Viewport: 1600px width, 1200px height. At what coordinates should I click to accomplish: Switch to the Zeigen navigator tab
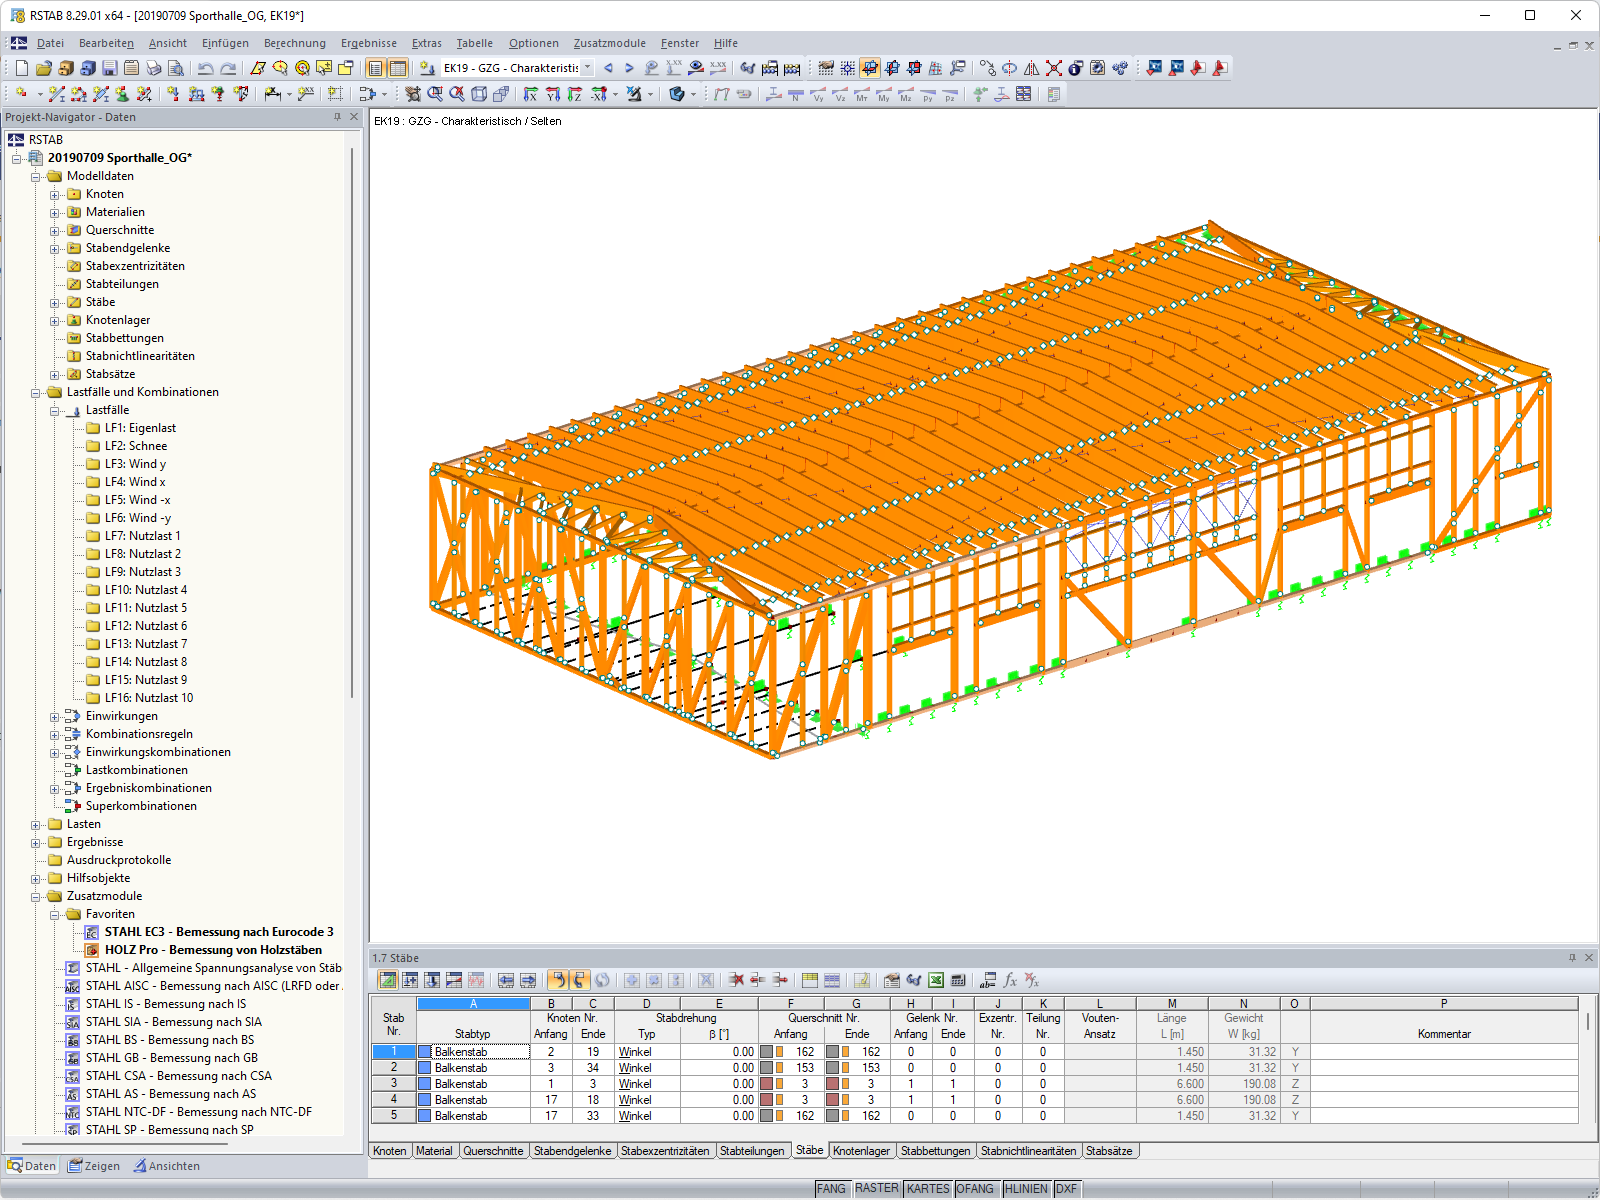pos(94,1166)
